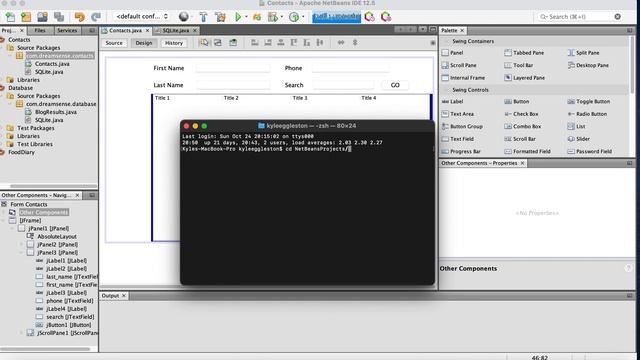Click the Search field in the IDE toolbar

(x=578, y=17)
